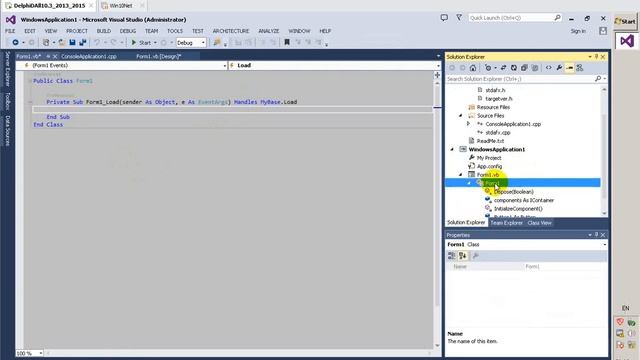640x360 pixels.
Task: Click the Collapse All icon in Solution Explorer
Action: [x=524, y=68]
